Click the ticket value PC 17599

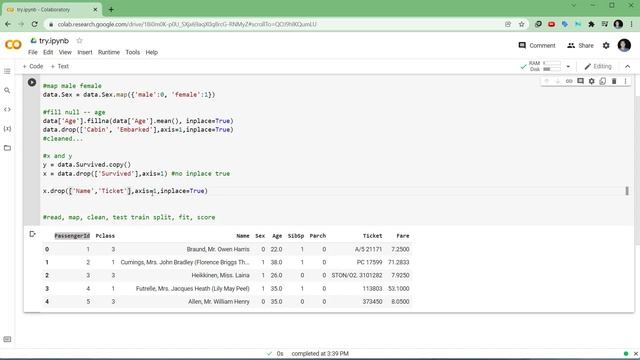369,262
